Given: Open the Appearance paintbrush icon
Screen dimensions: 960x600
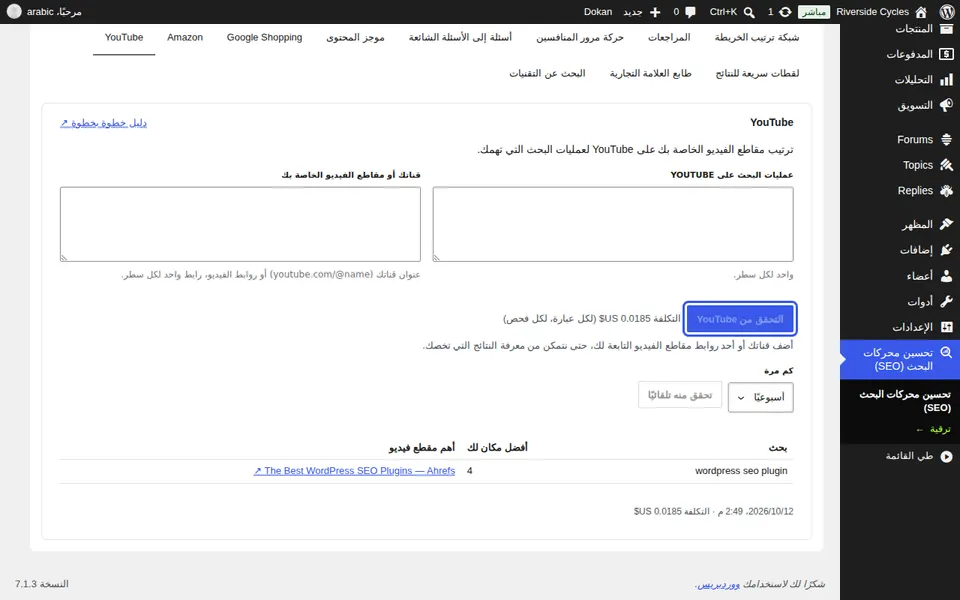Looking at the screenshot, I should pyautogui.click(x=947, y=224).
